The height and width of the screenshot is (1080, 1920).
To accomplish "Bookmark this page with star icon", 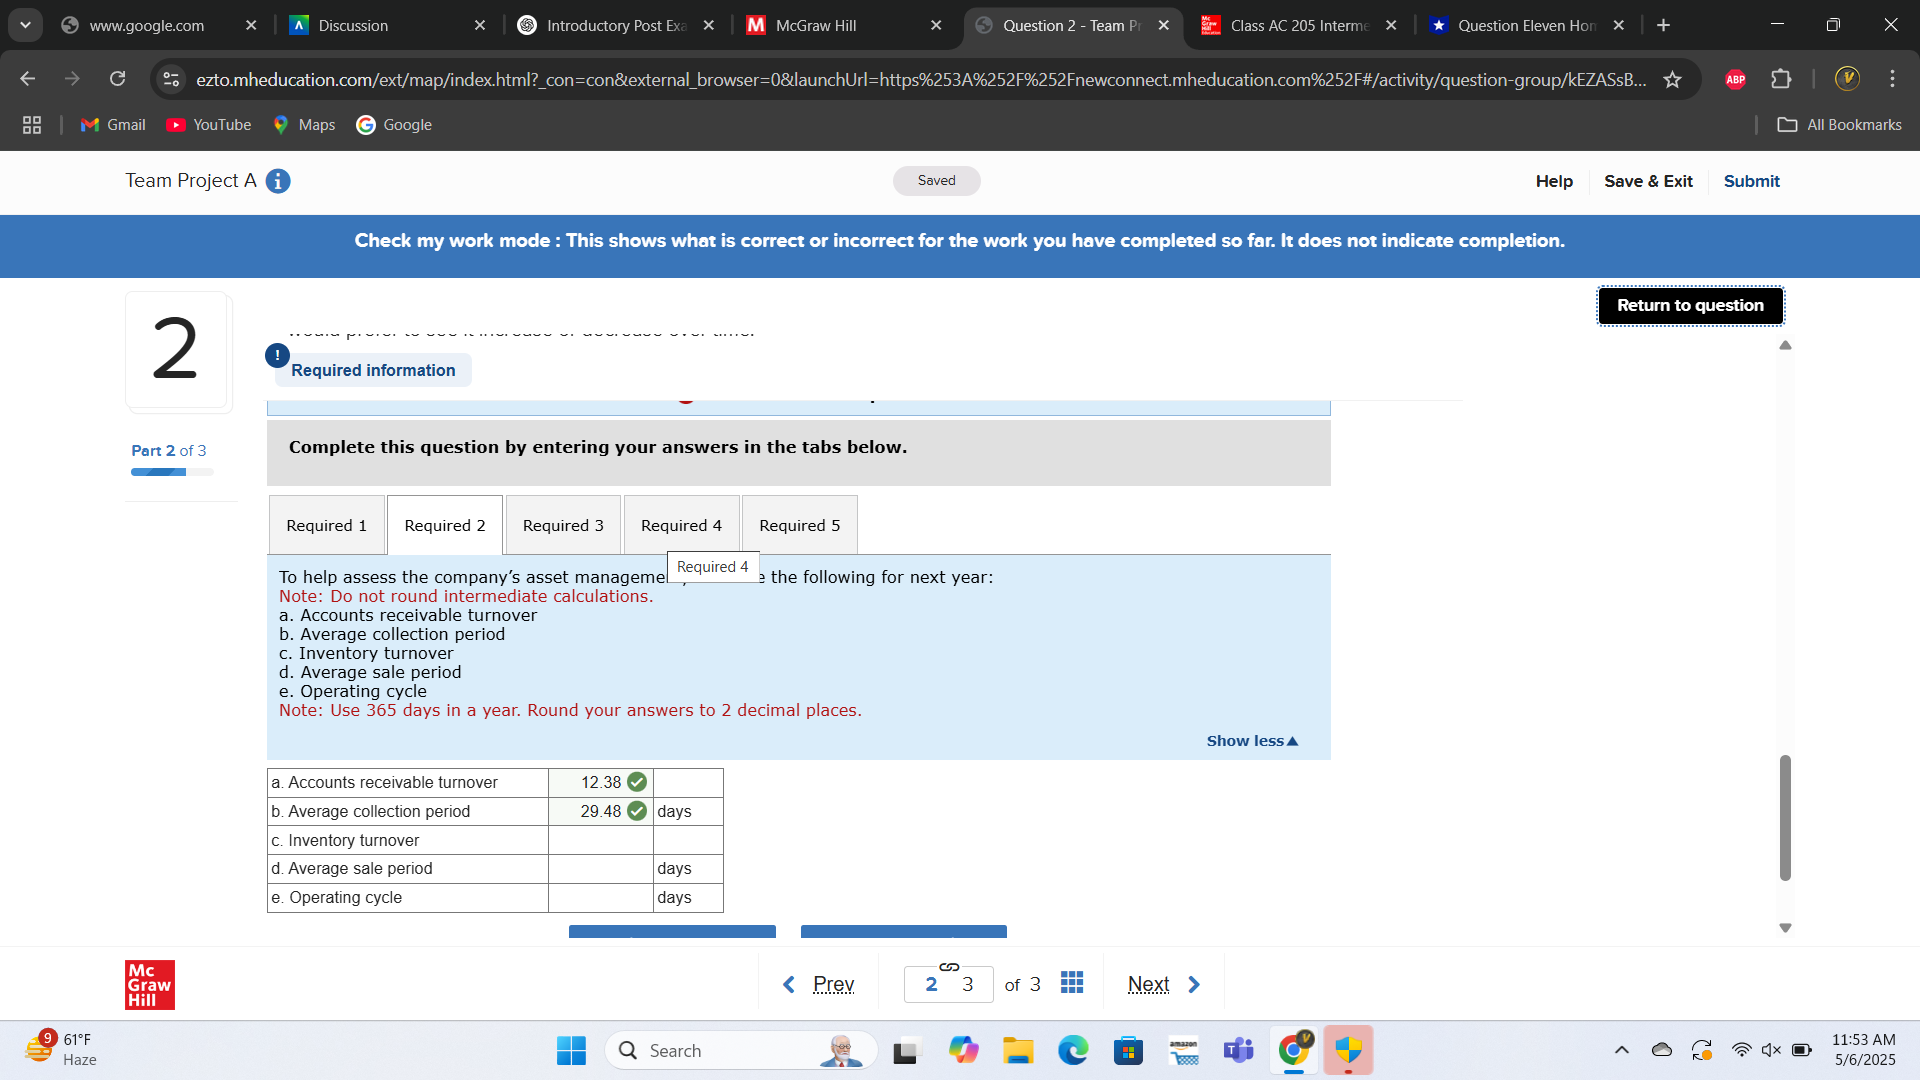I will (x=1672, y=80).
